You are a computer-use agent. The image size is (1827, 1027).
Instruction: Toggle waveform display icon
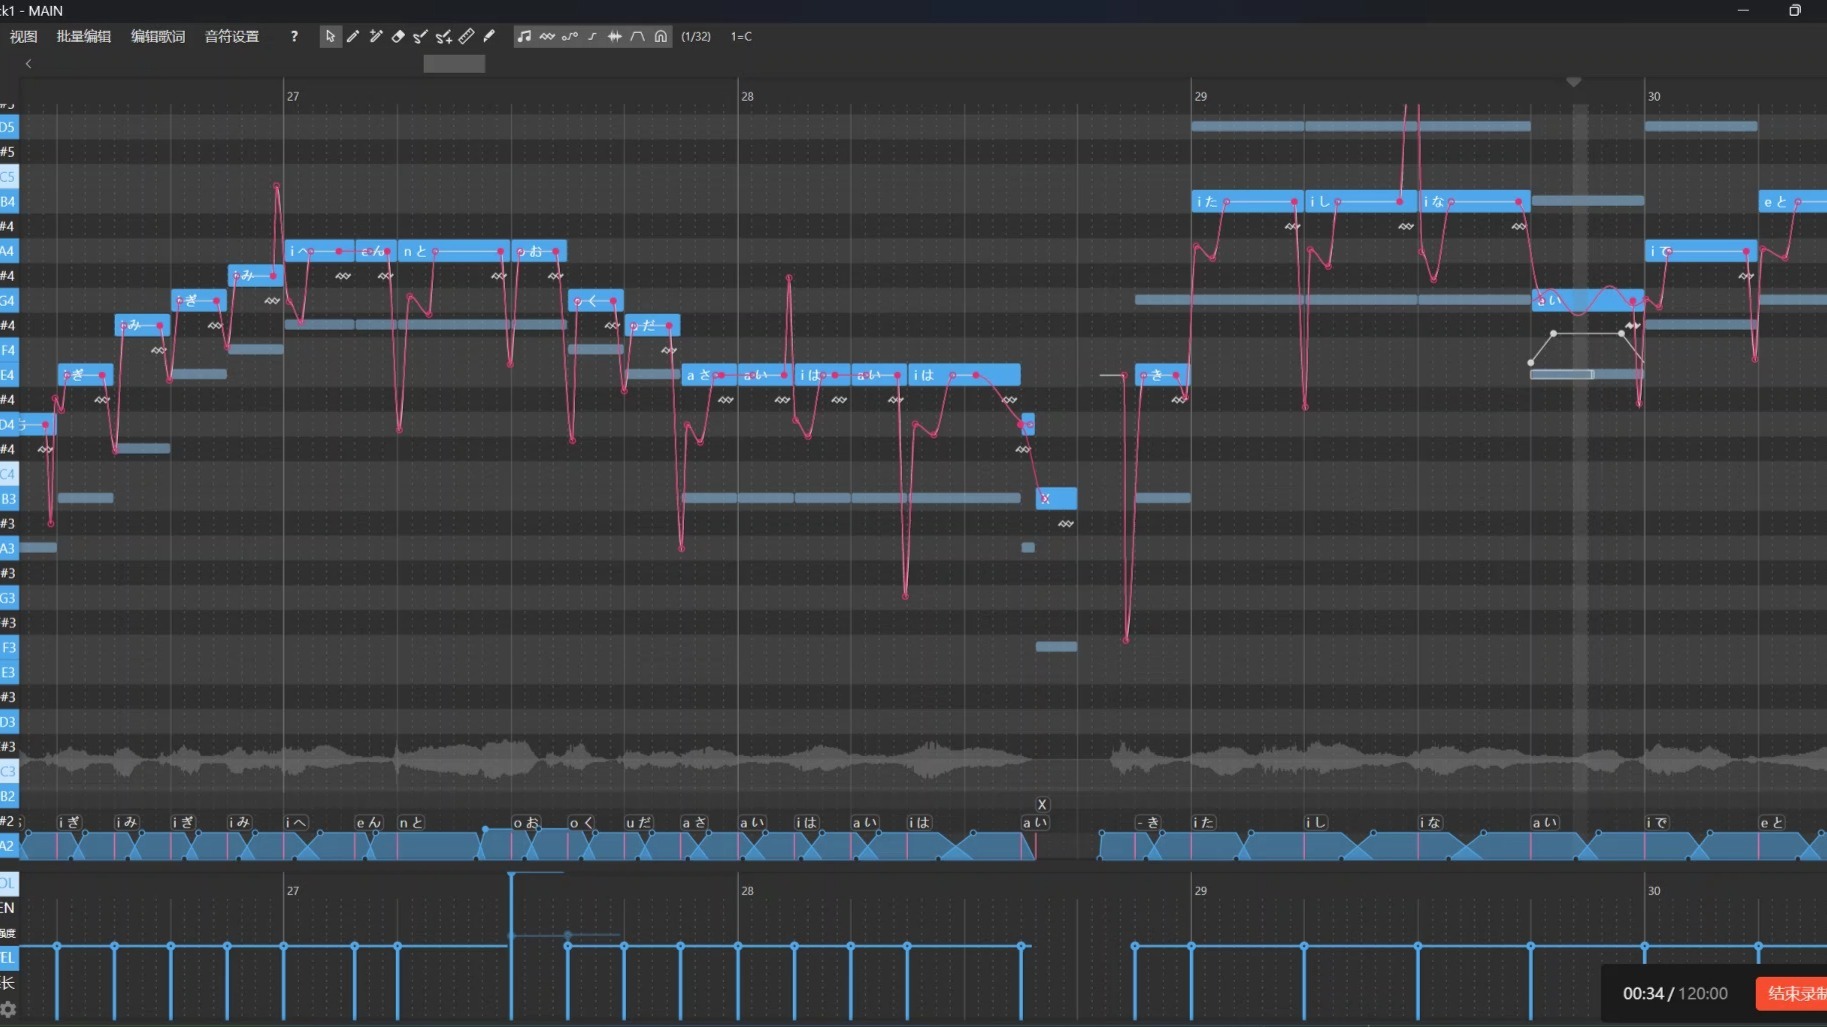pyautogui.click(x=615, y=36)
